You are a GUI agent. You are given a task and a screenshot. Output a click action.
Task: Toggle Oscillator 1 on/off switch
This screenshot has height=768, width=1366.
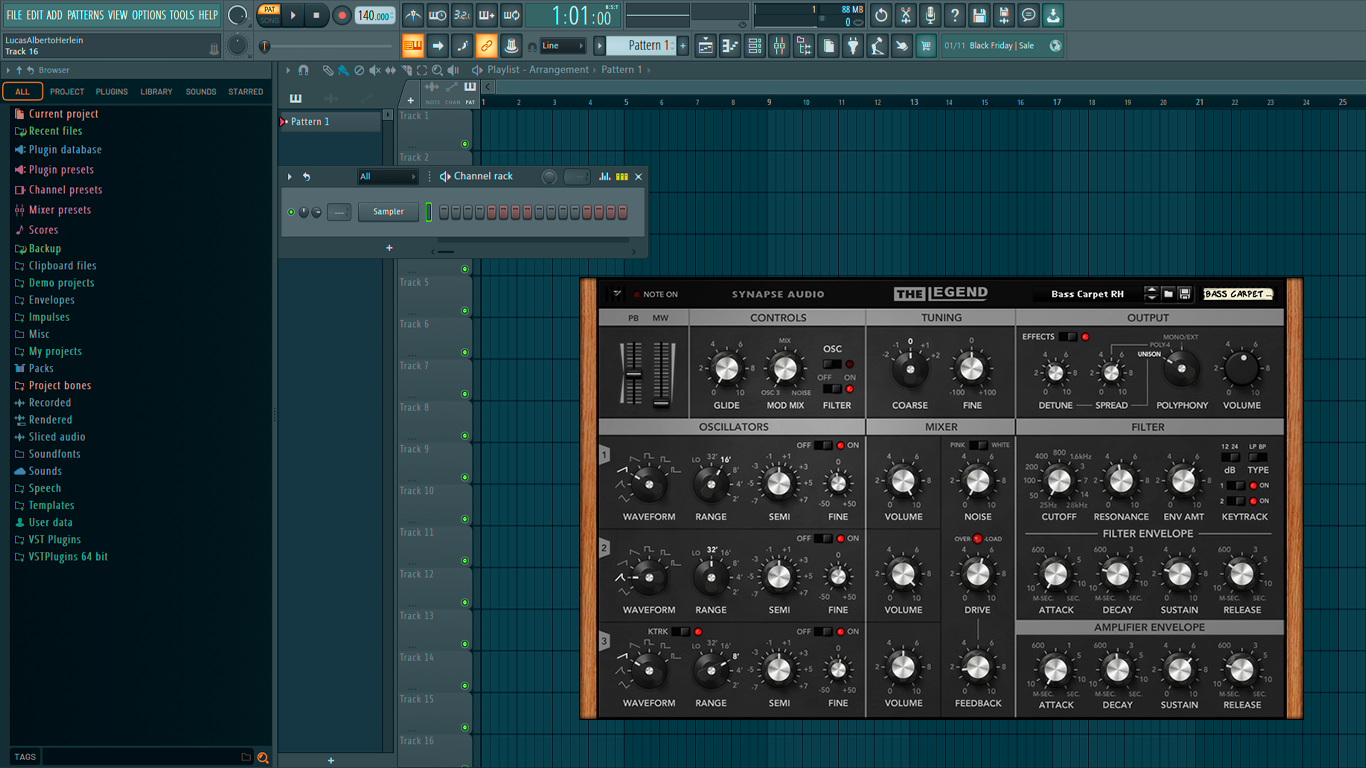coord(823,445)
